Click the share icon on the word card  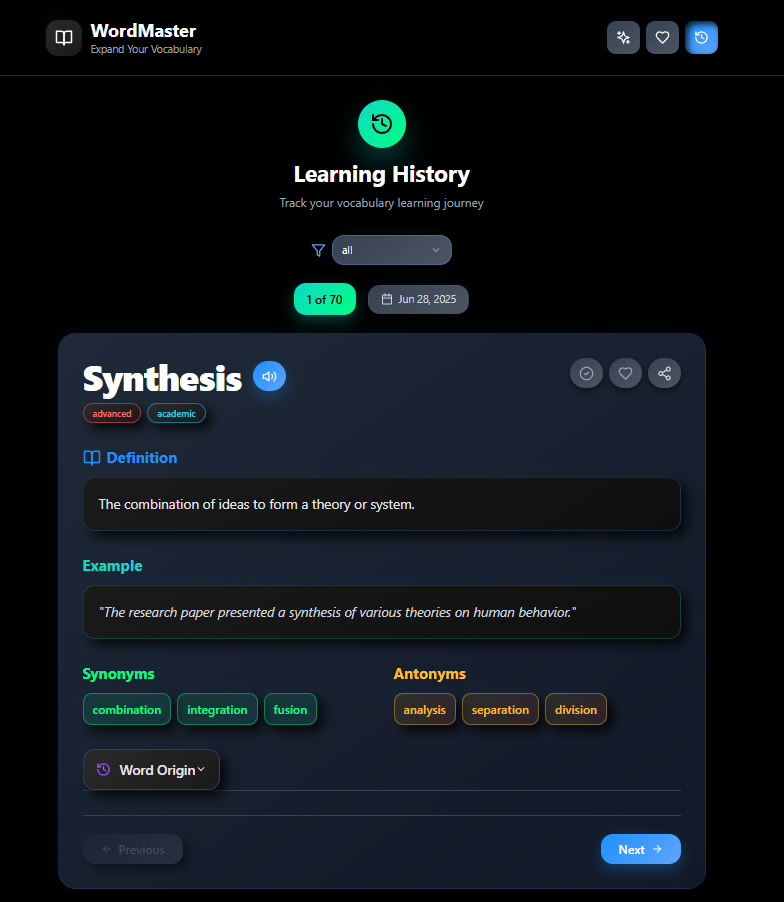[x=664, y=373]
